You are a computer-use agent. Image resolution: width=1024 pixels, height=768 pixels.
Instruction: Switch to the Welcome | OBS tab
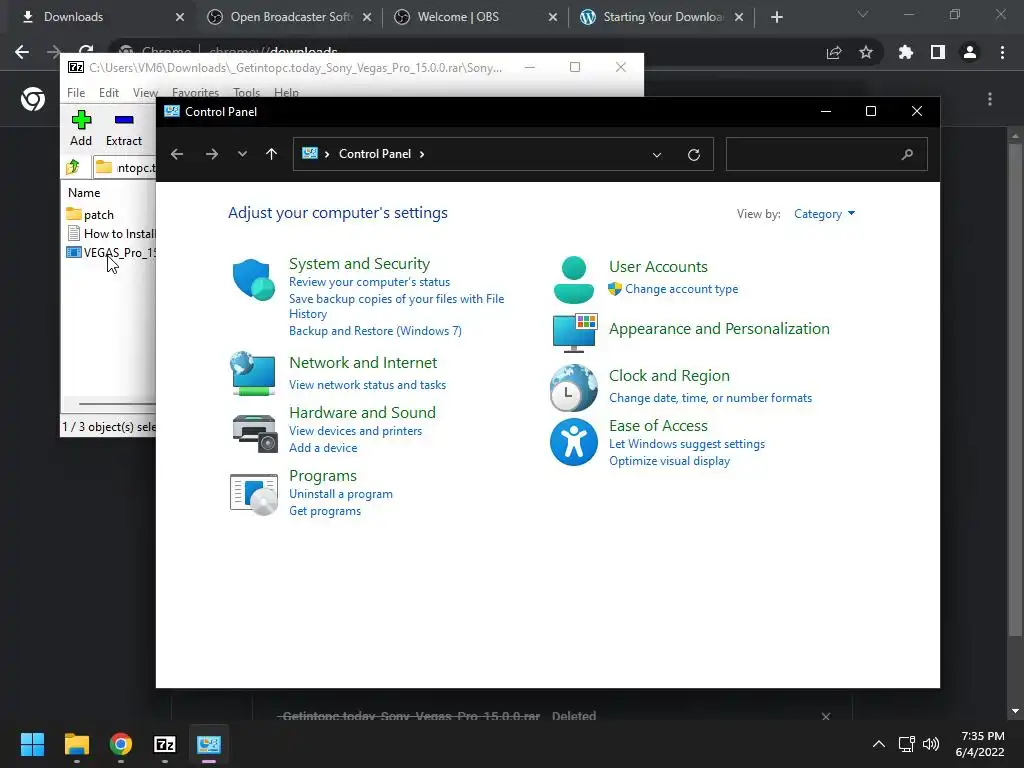[477, 17]
